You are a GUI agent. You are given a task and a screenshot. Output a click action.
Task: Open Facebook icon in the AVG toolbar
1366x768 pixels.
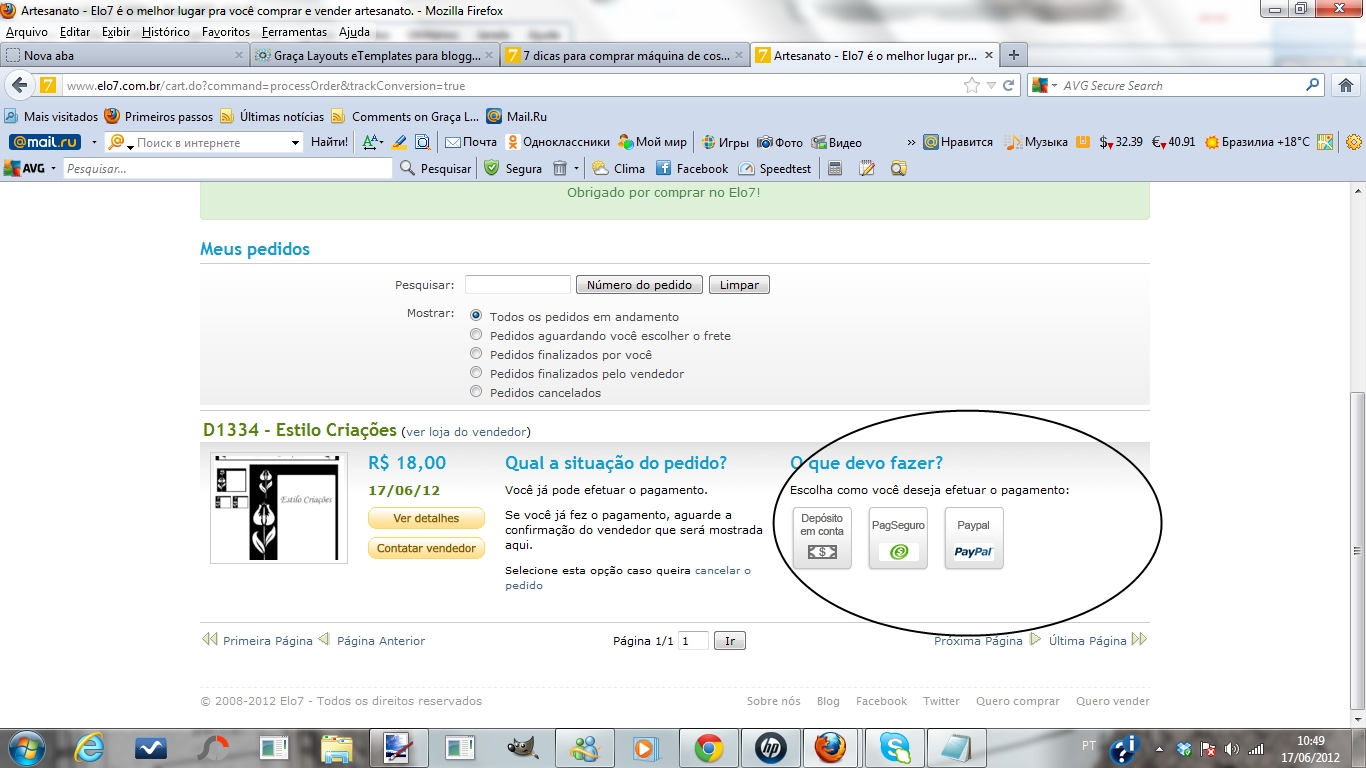pyautogui.click(x=693, y=168)
